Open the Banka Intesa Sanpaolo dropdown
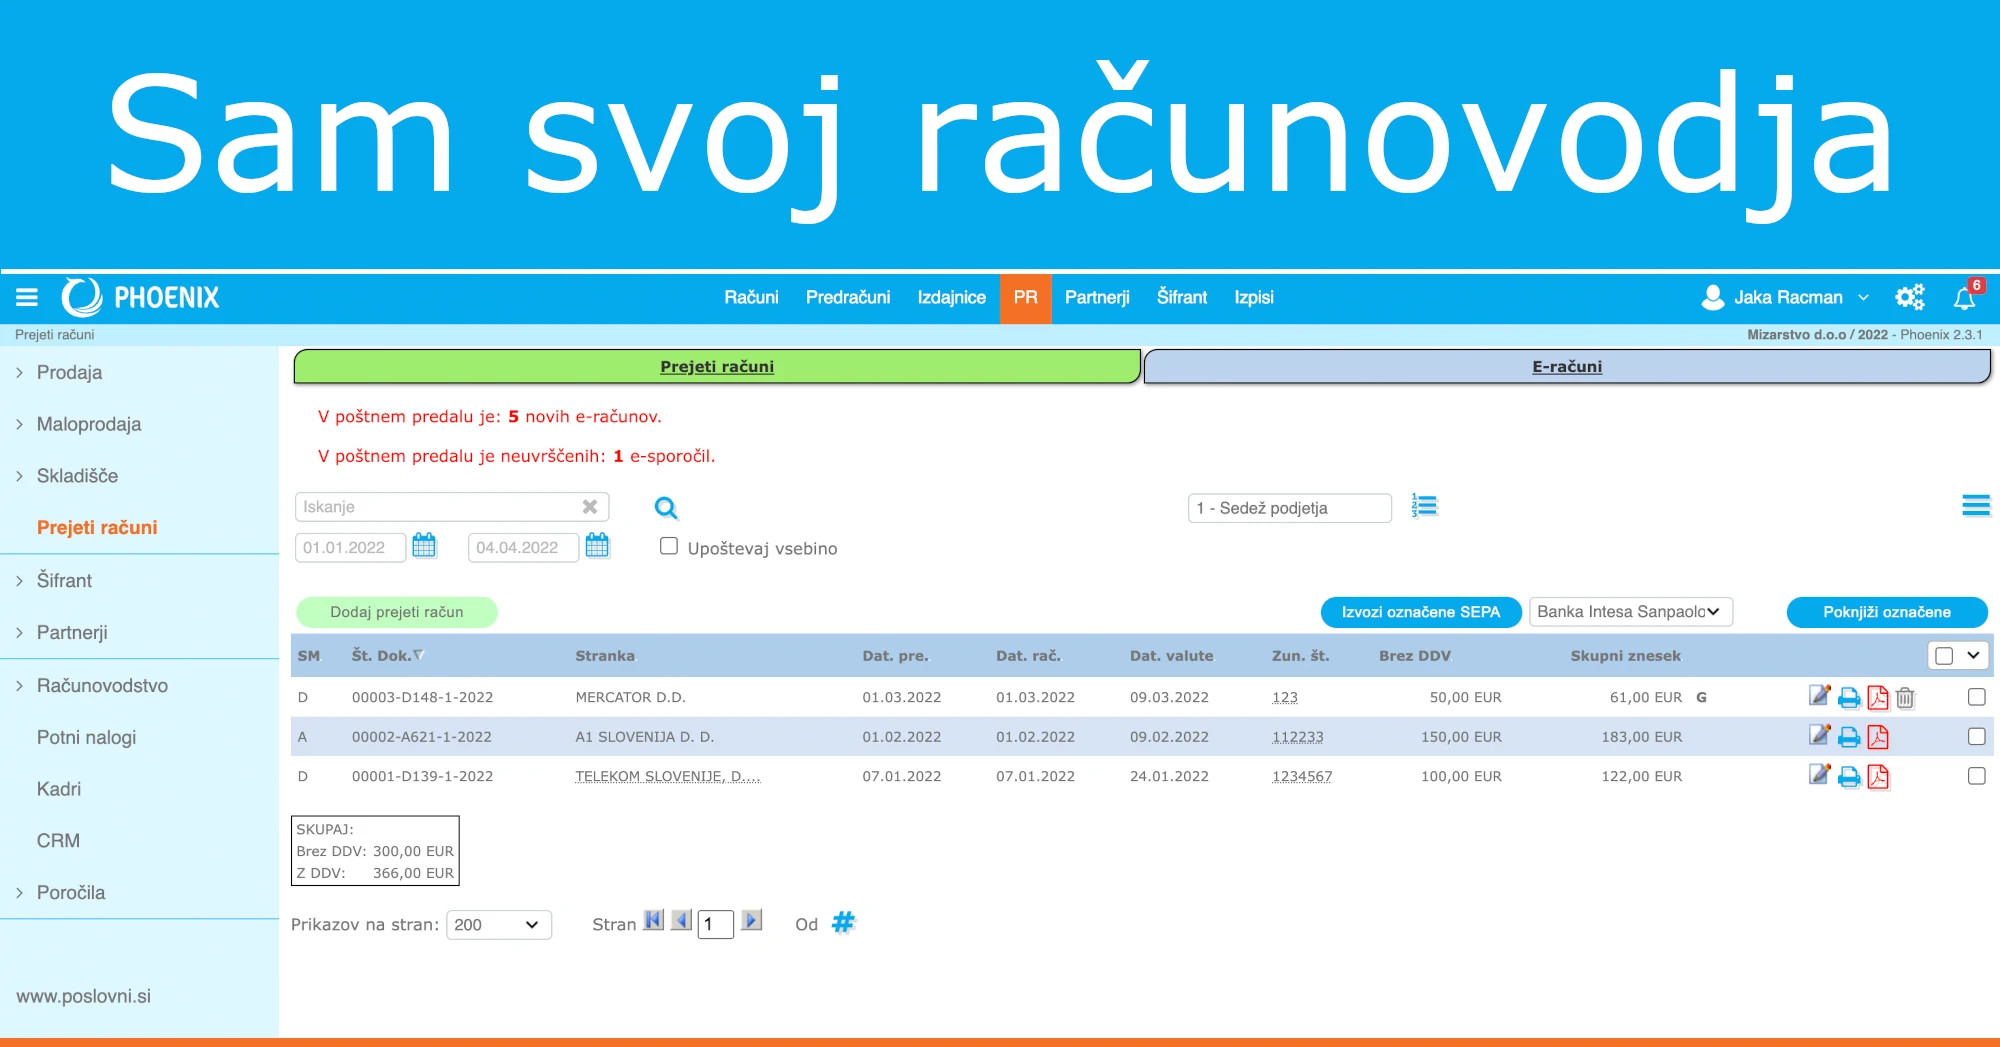 (1630, 611)
